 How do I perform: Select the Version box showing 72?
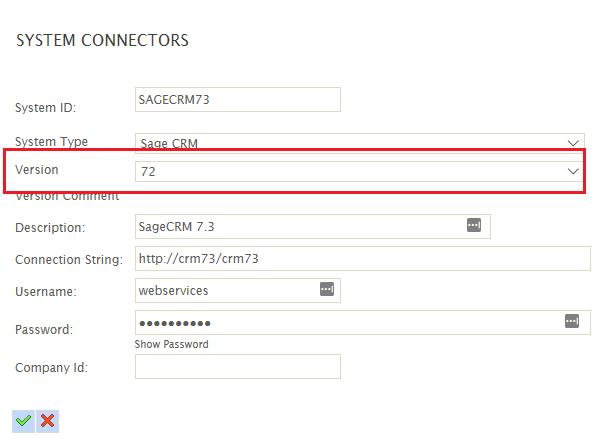359,171
